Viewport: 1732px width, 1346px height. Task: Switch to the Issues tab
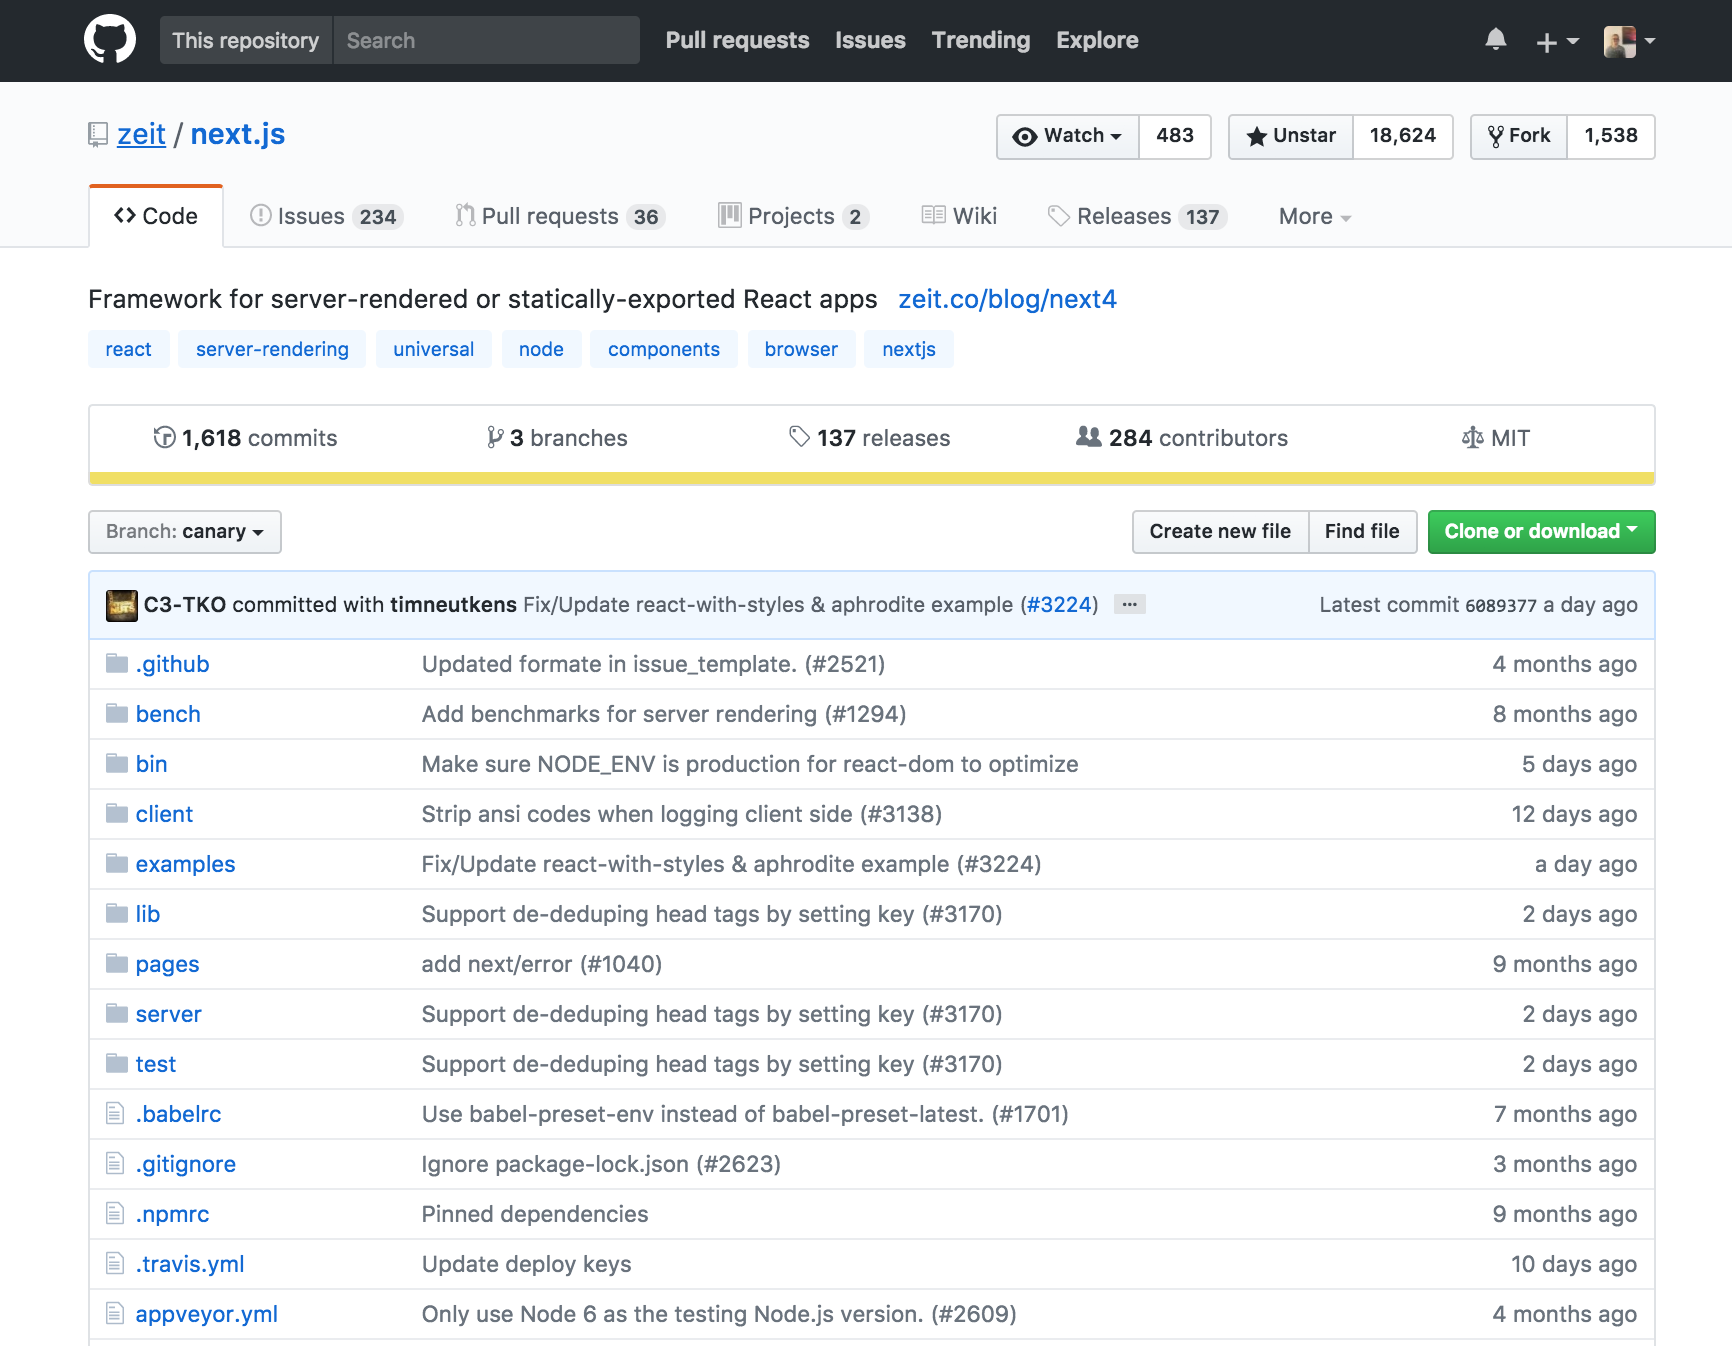coord(325,216)
